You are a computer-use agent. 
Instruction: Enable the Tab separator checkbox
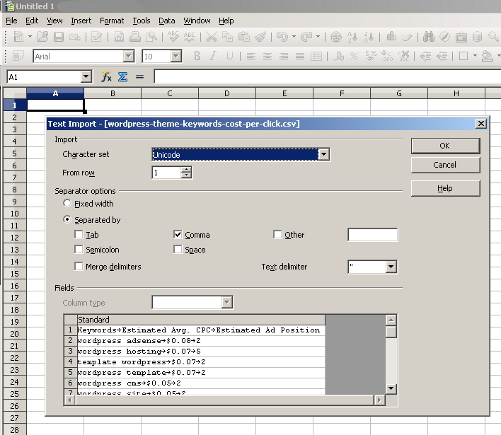click(x=79, y=234)
